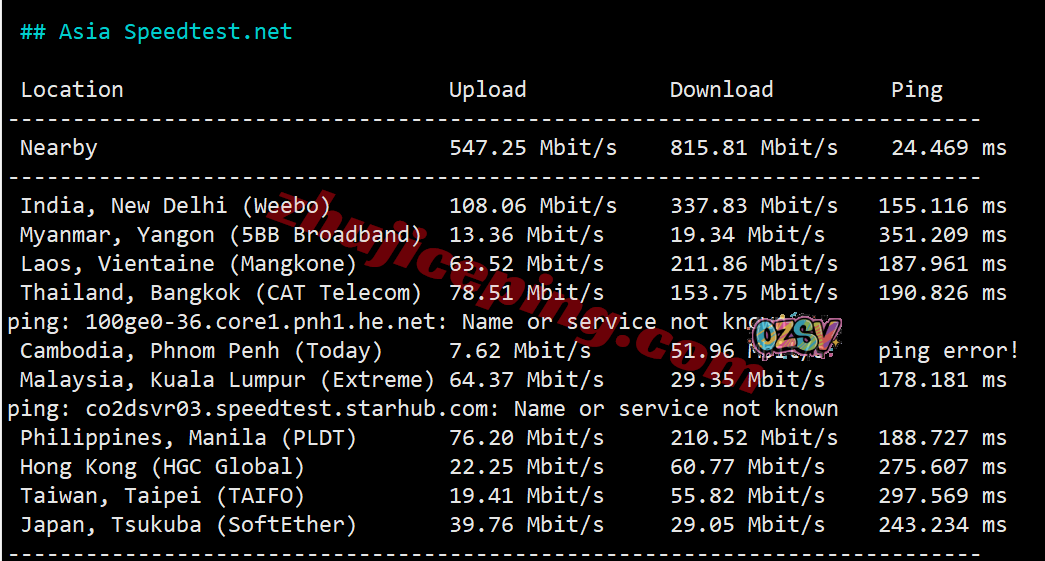Screen dimensions: 1045x561
Task: Click the 'ping error!' text
Action: tap(948, 351)
